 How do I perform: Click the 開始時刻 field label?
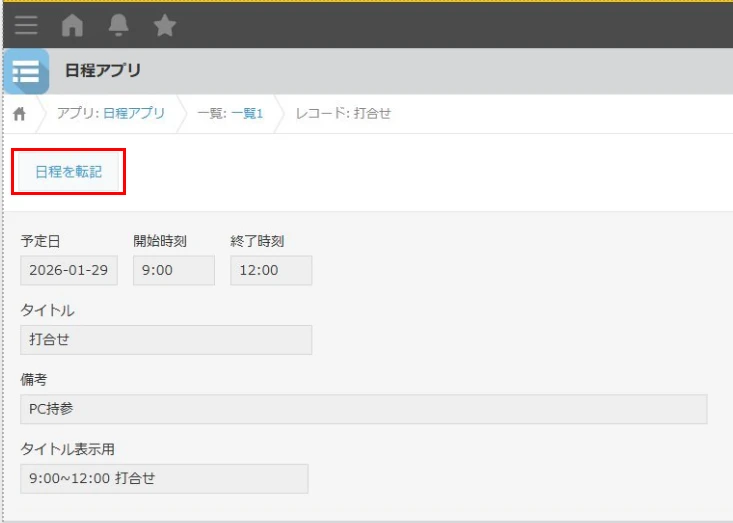point(160,241)
